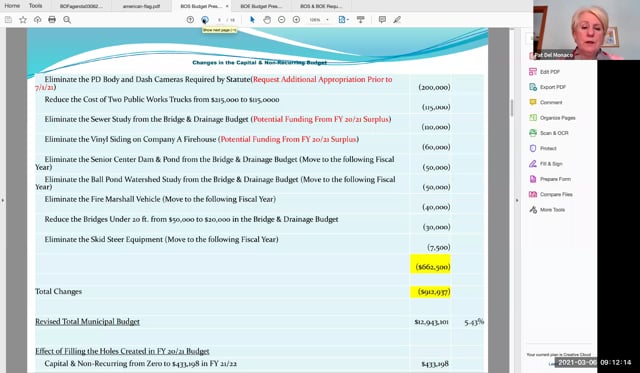This screenshot has height=373, width=640.
Task: Go to previous page arrow
Action: 190,20
